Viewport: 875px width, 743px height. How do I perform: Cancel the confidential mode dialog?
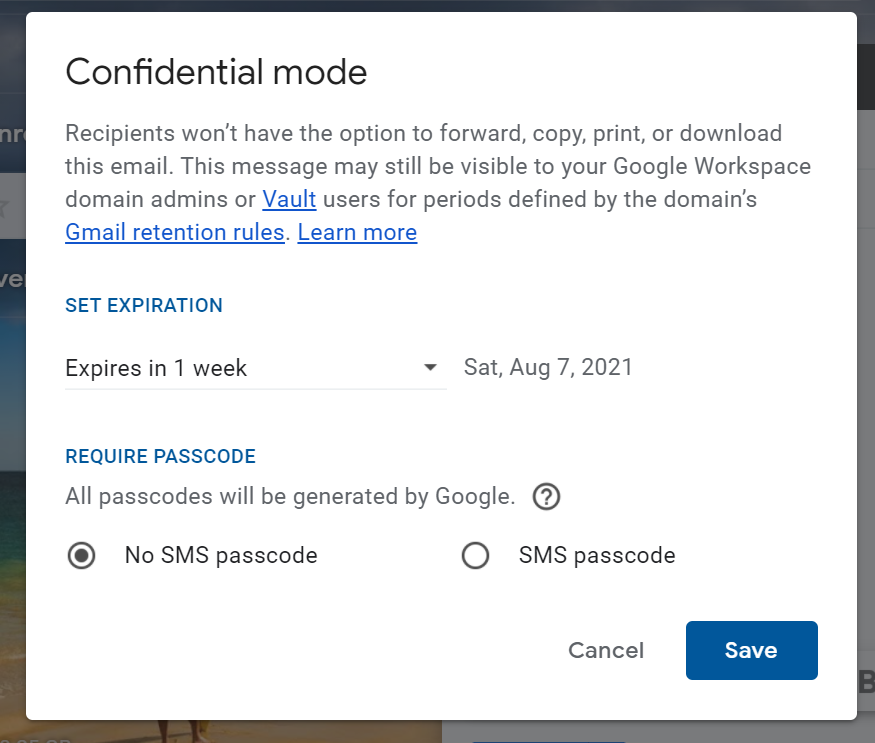click(606, 650)
